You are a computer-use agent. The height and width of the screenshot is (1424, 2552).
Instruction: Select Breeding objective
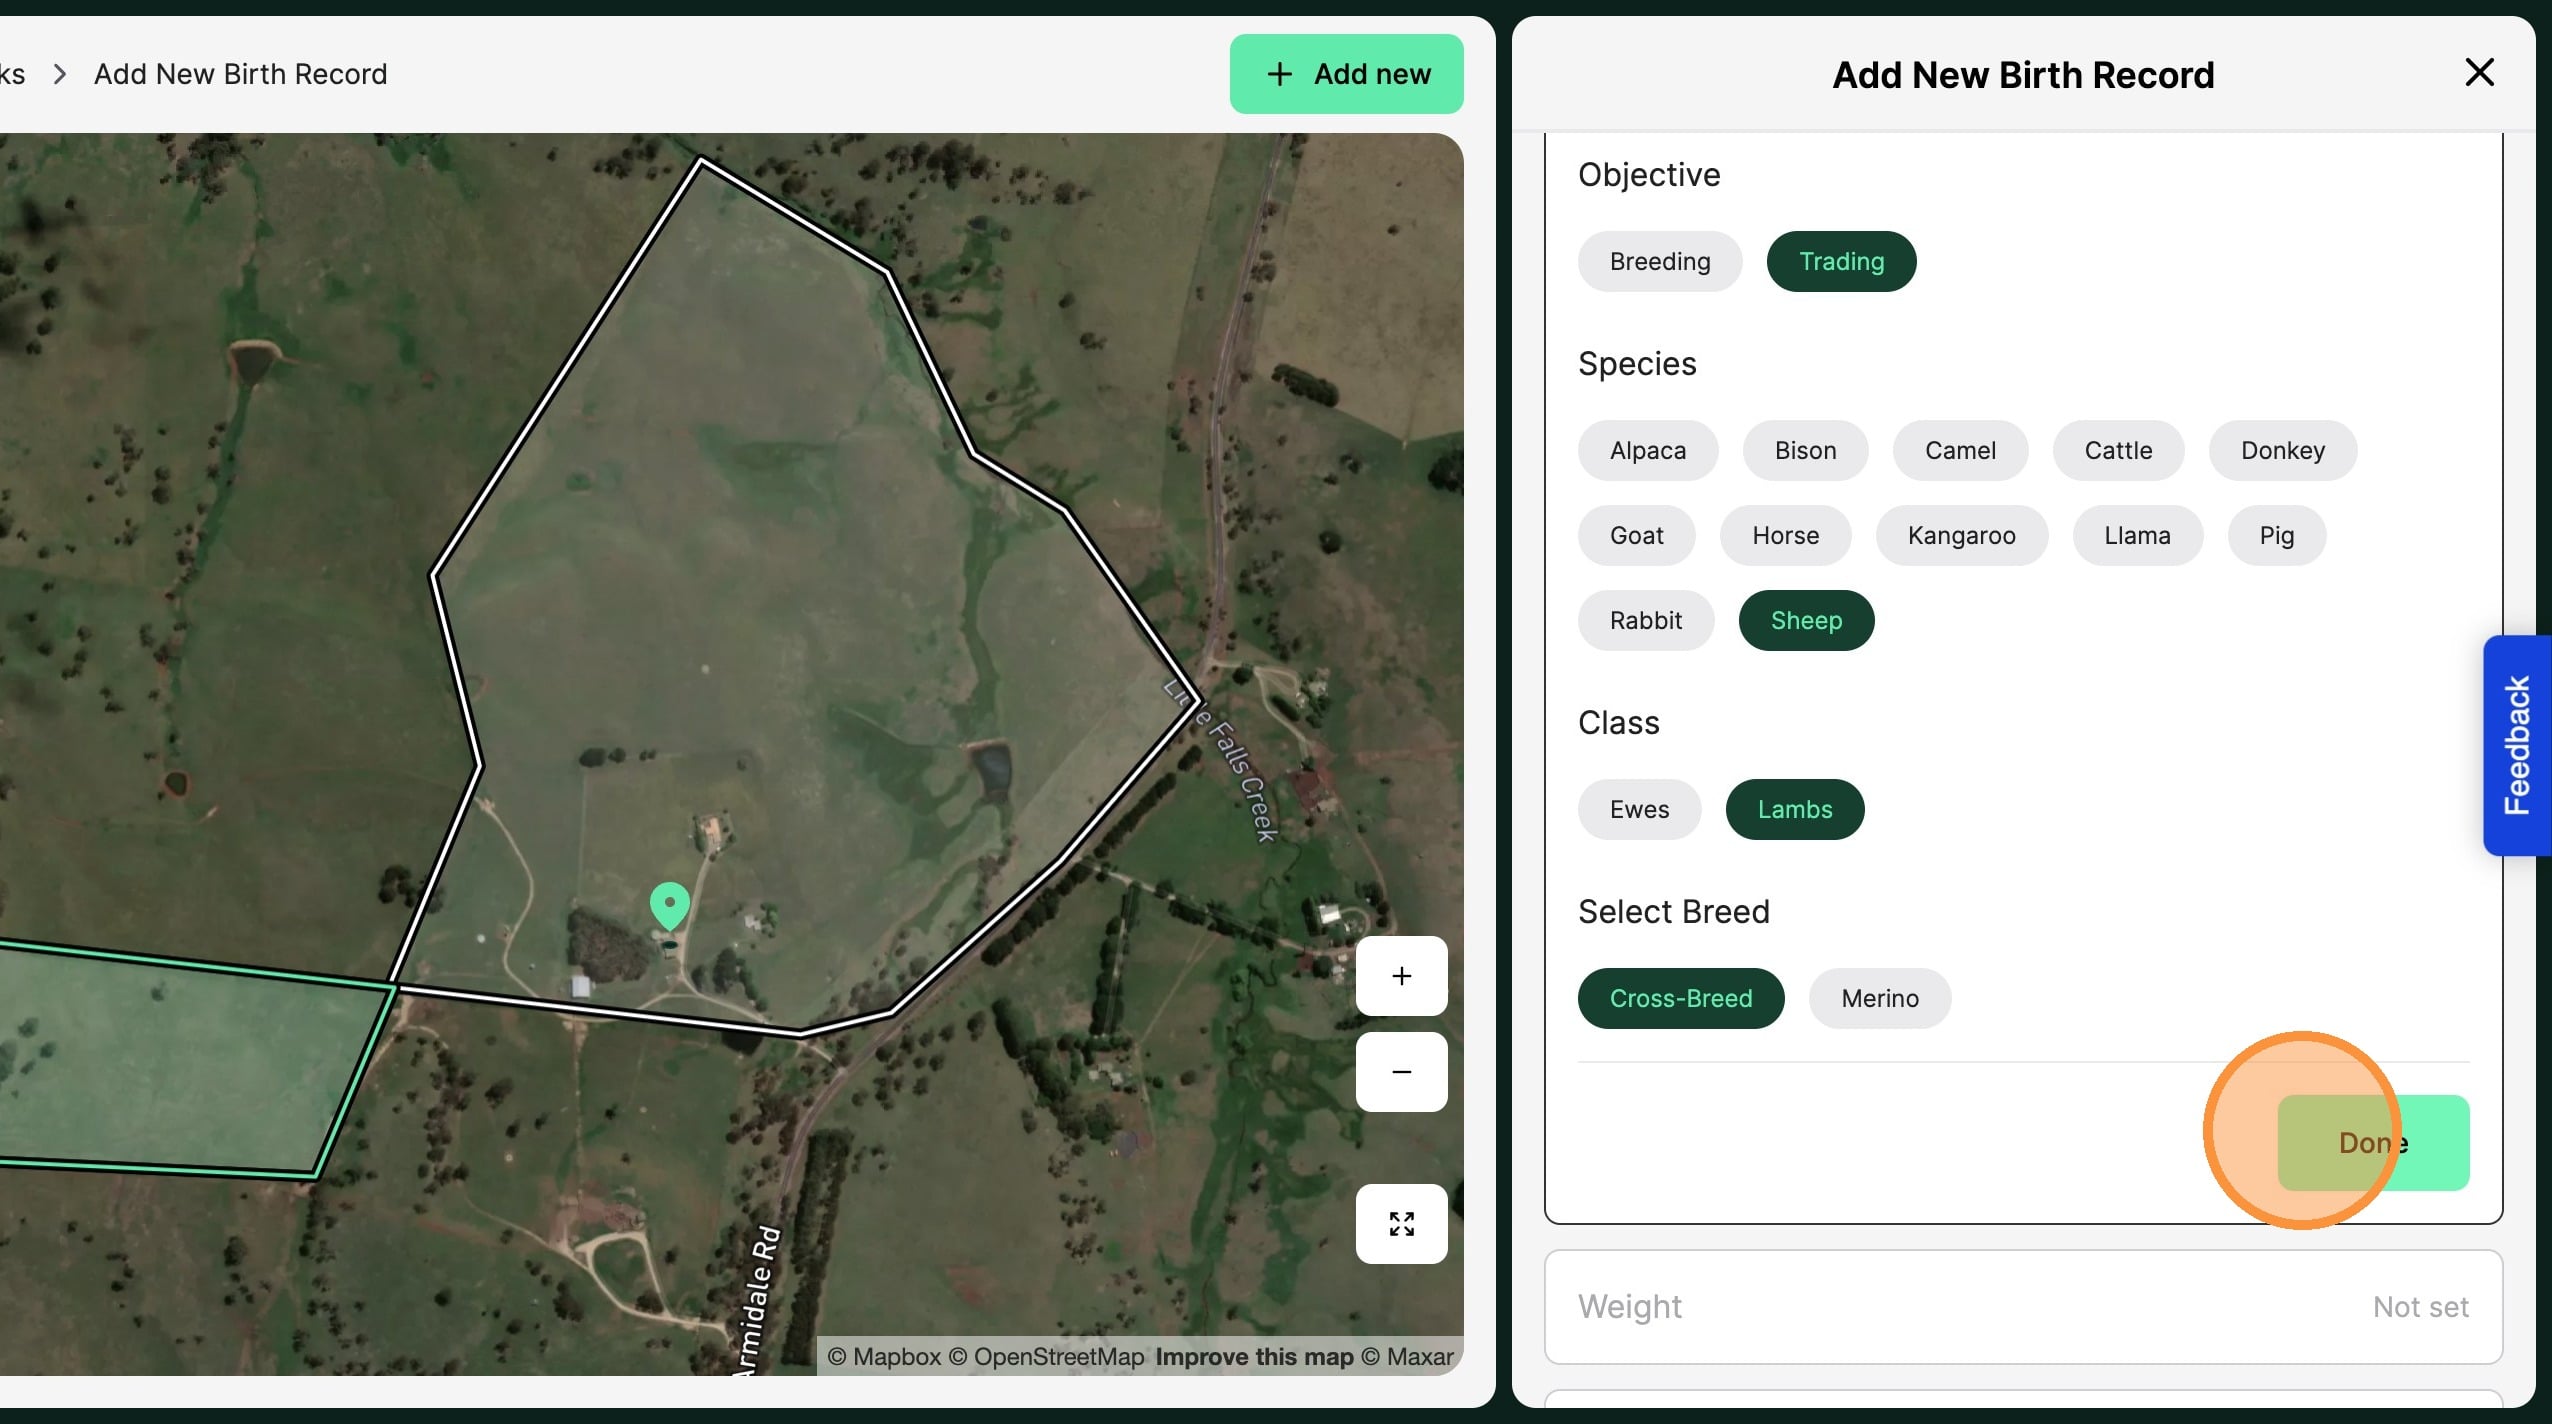click(x=1659, y=262)
